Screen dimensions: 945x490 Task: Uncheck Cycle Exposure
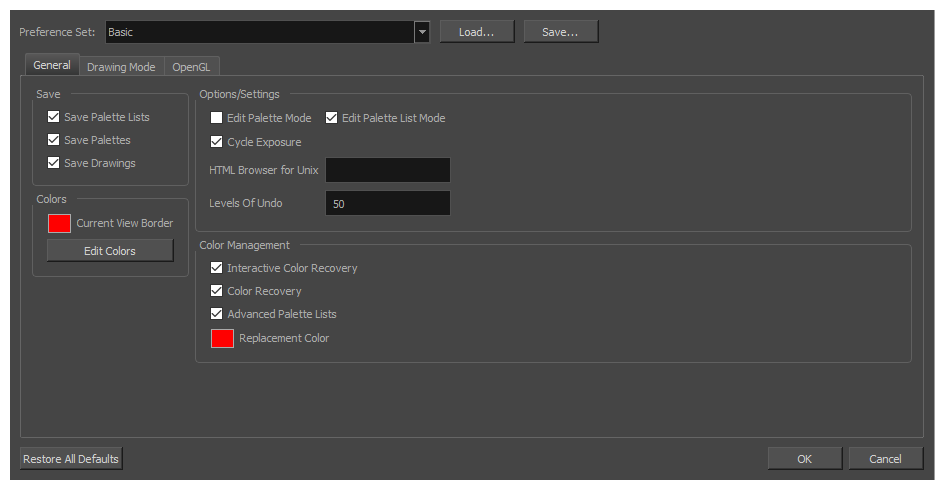(x=216, y=142)
